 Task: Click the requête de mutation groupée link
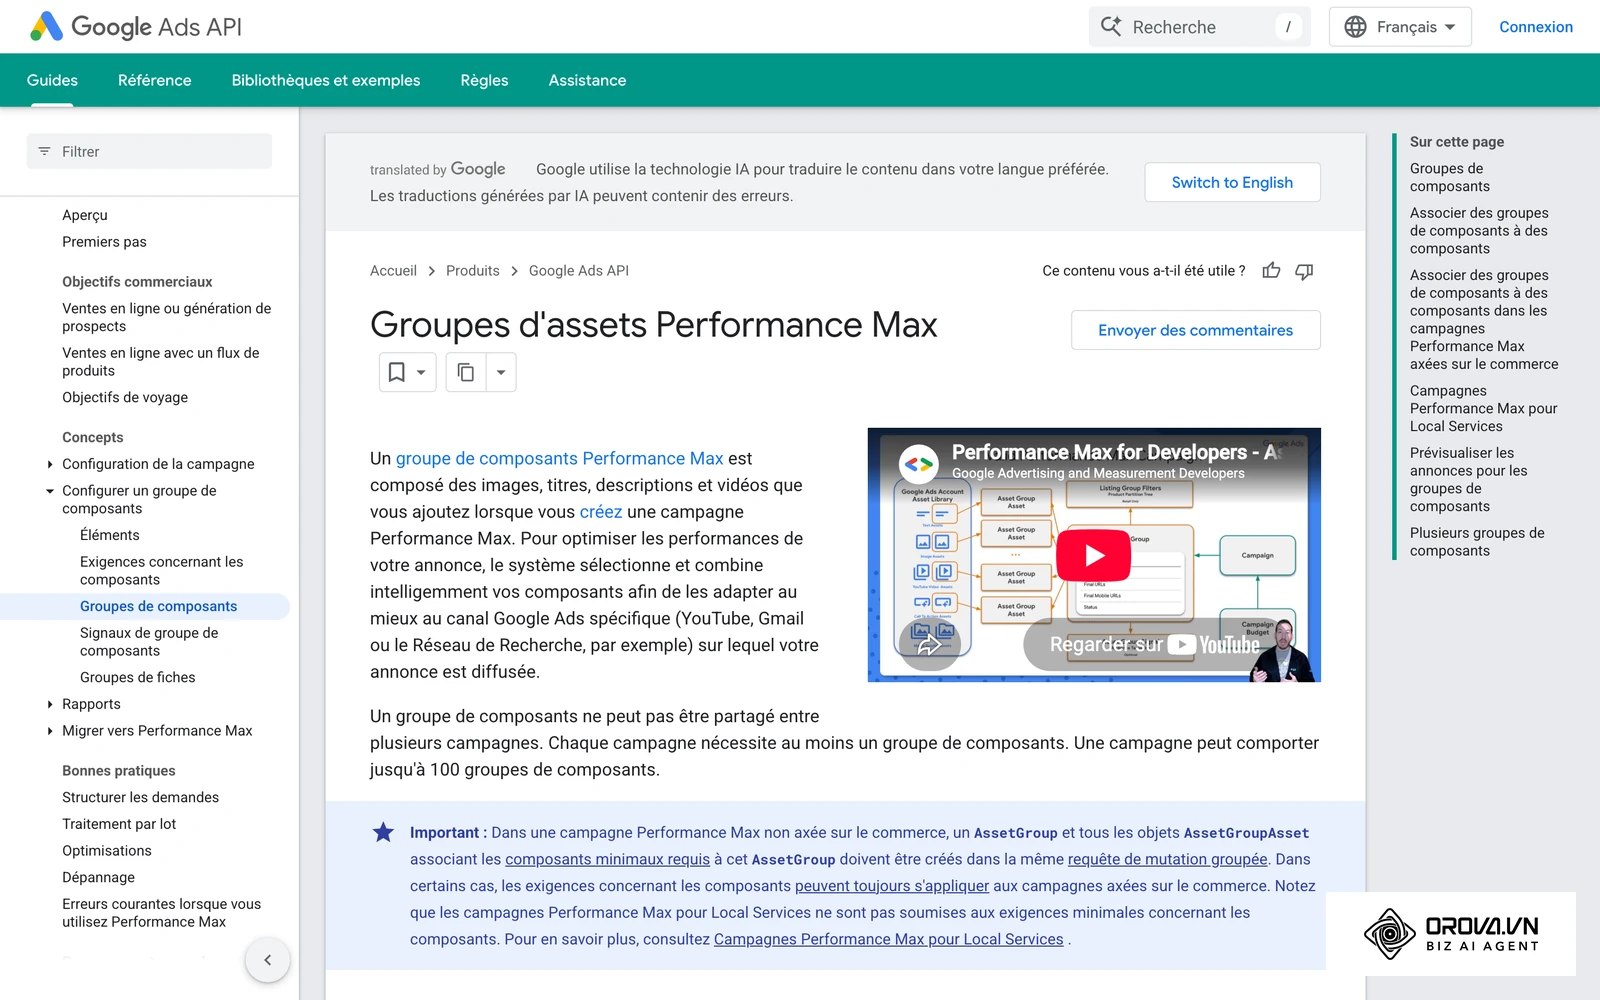click(x=1167, y=859)
